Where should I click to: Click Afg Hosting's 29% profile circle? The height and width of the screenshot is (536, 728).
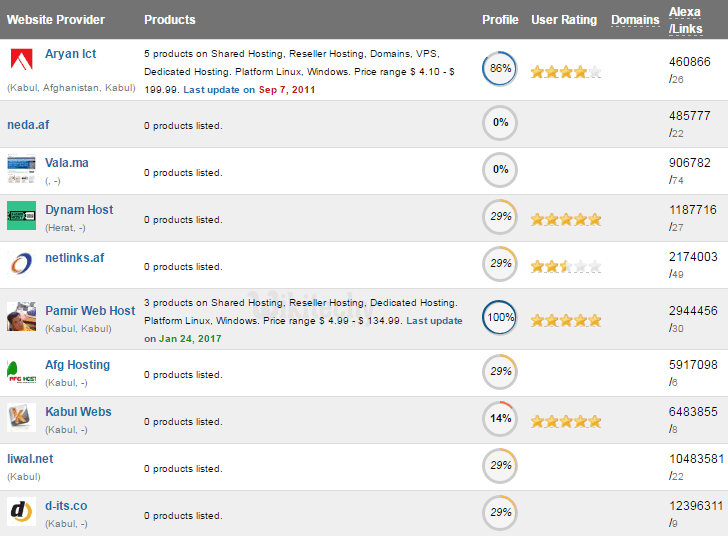click(500, 372)
